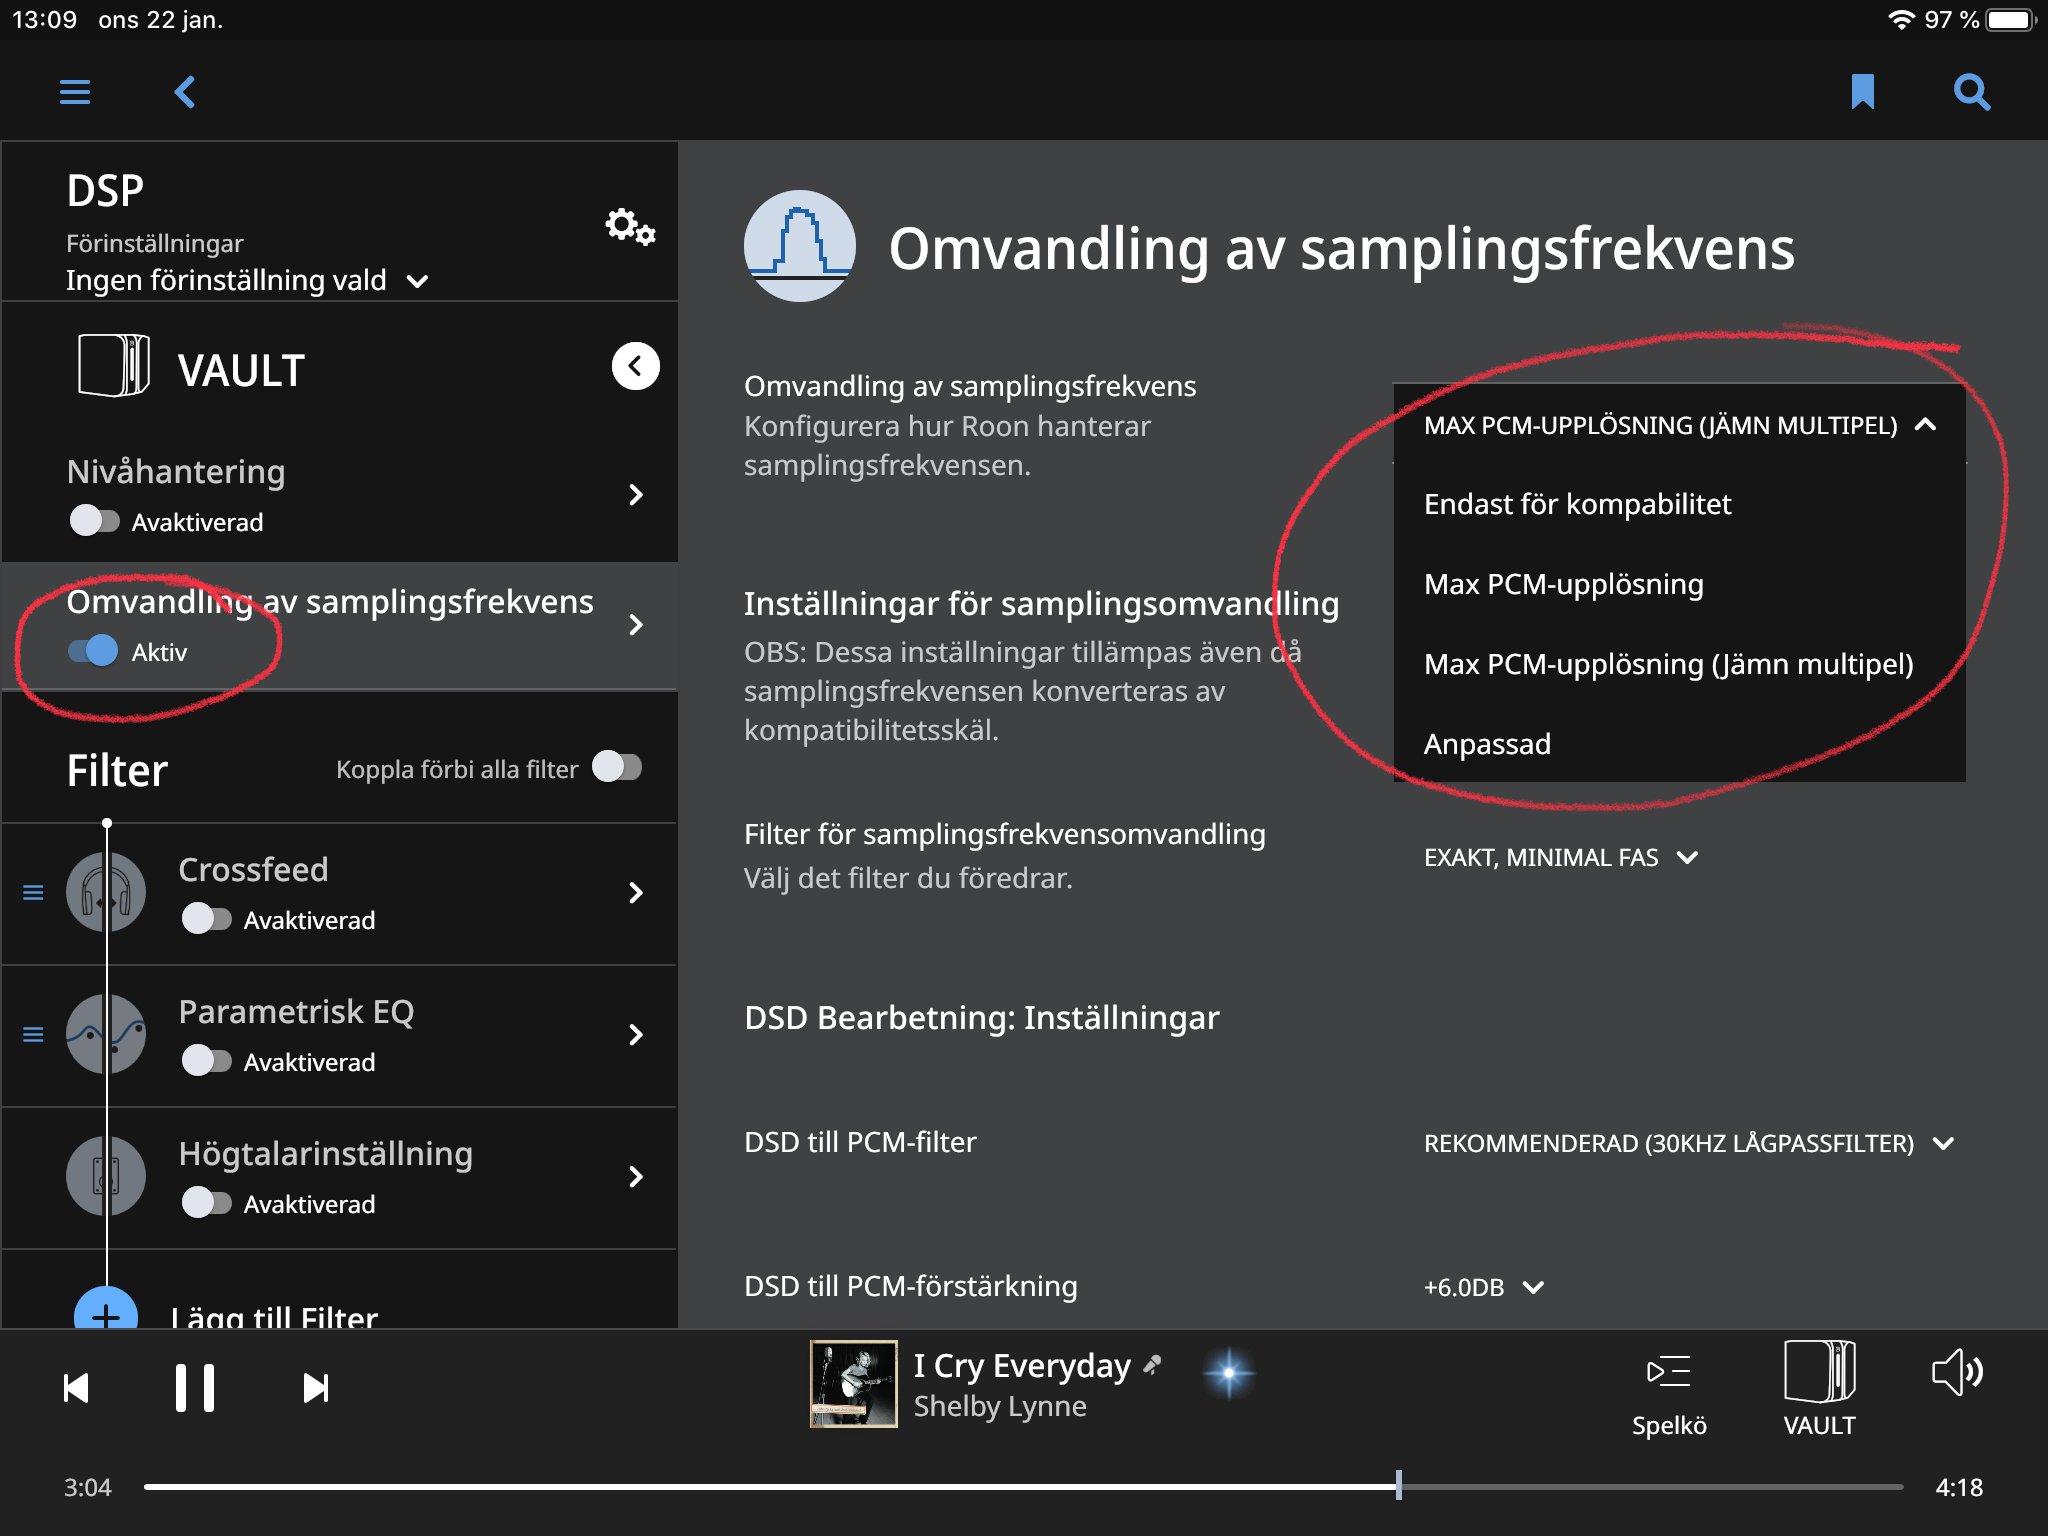Pause the current track

click(195, 1388)
